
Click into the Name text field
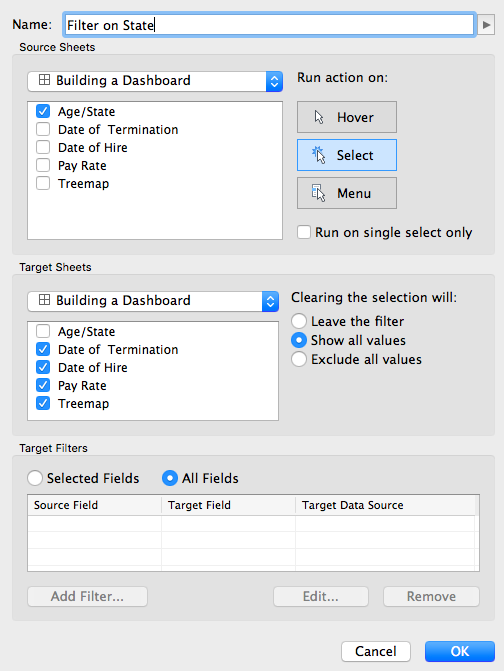[x=270, y=25]
